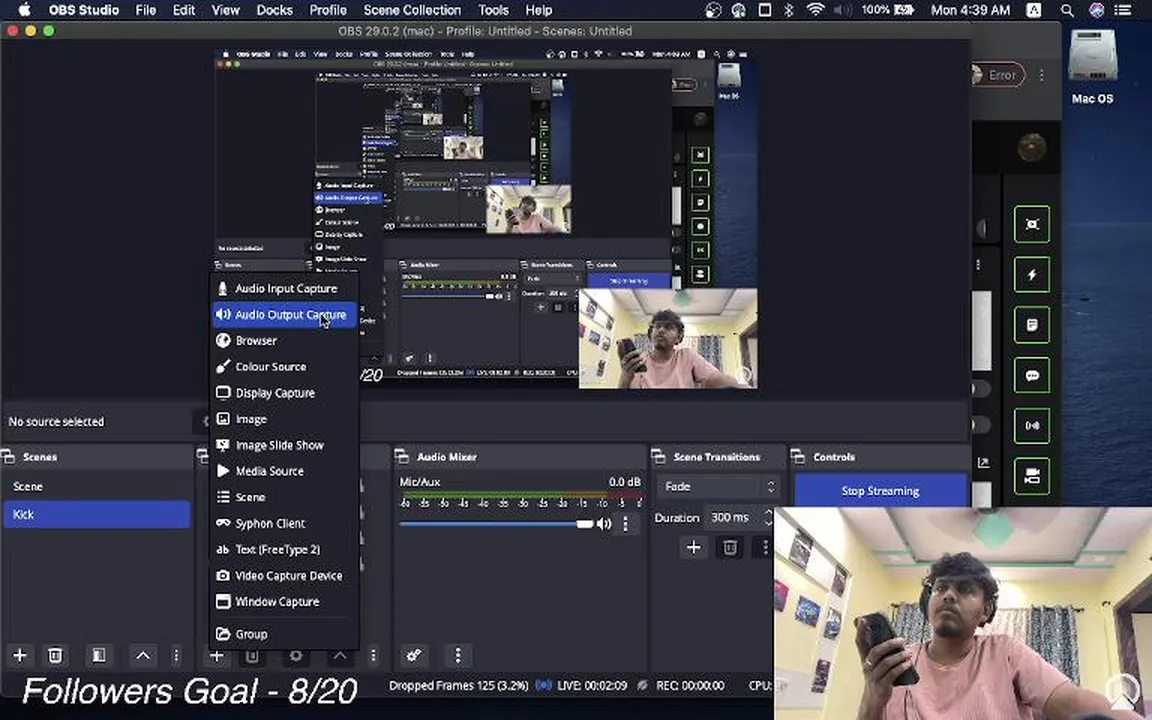Screen dimensions: 1152x720
Task: Select Syphon Client source
Action: [x=284, y=523]
